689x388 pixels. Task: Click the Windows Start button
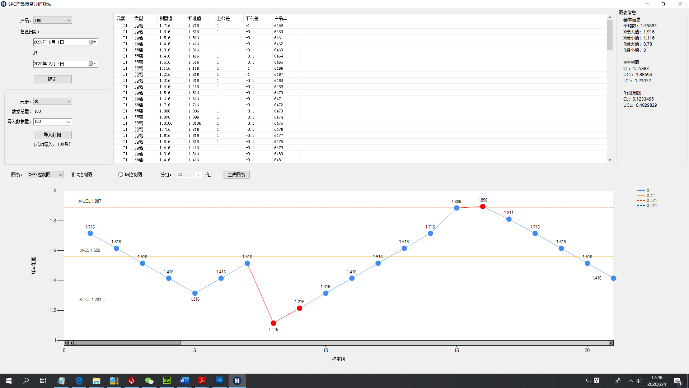tap(8, 381)
